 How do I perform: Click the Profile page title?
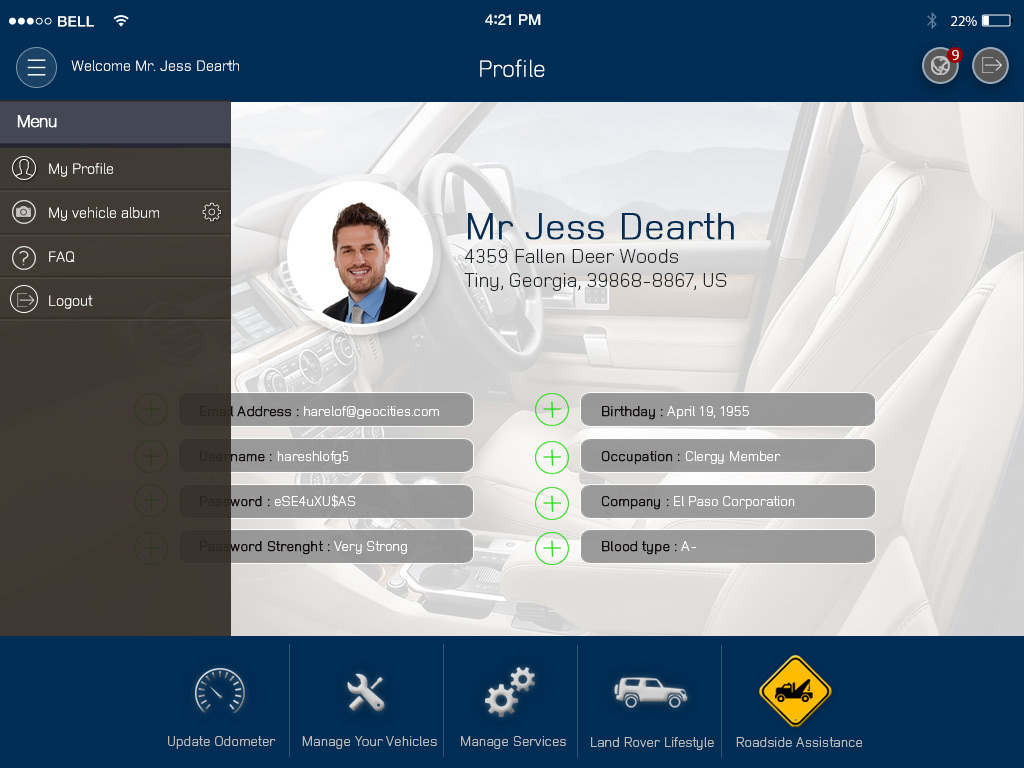tap(511, 69)
